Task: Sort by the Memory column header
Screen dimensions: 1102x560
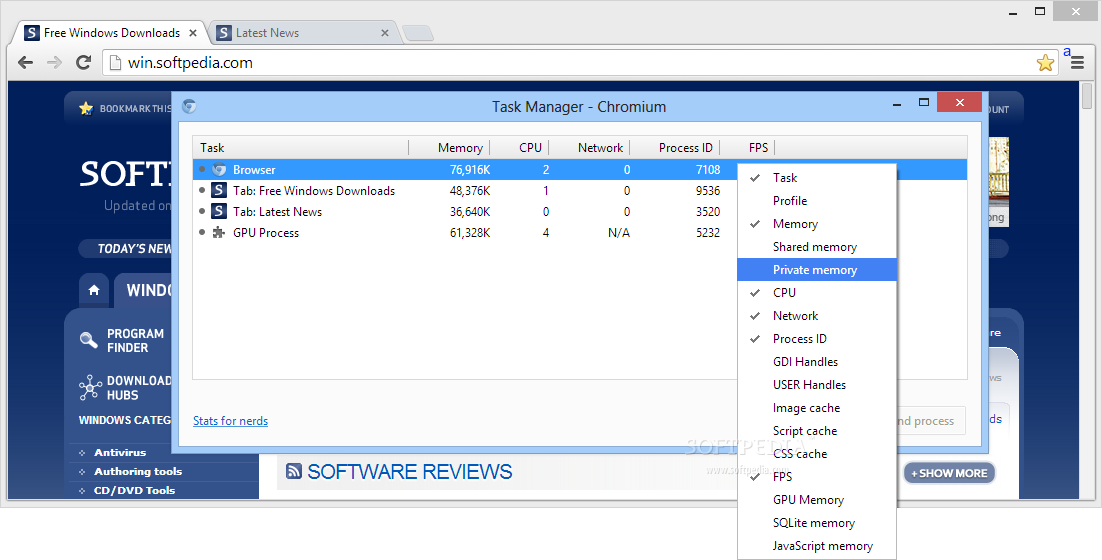Action: pyautogui.click(x=449, y=148)
